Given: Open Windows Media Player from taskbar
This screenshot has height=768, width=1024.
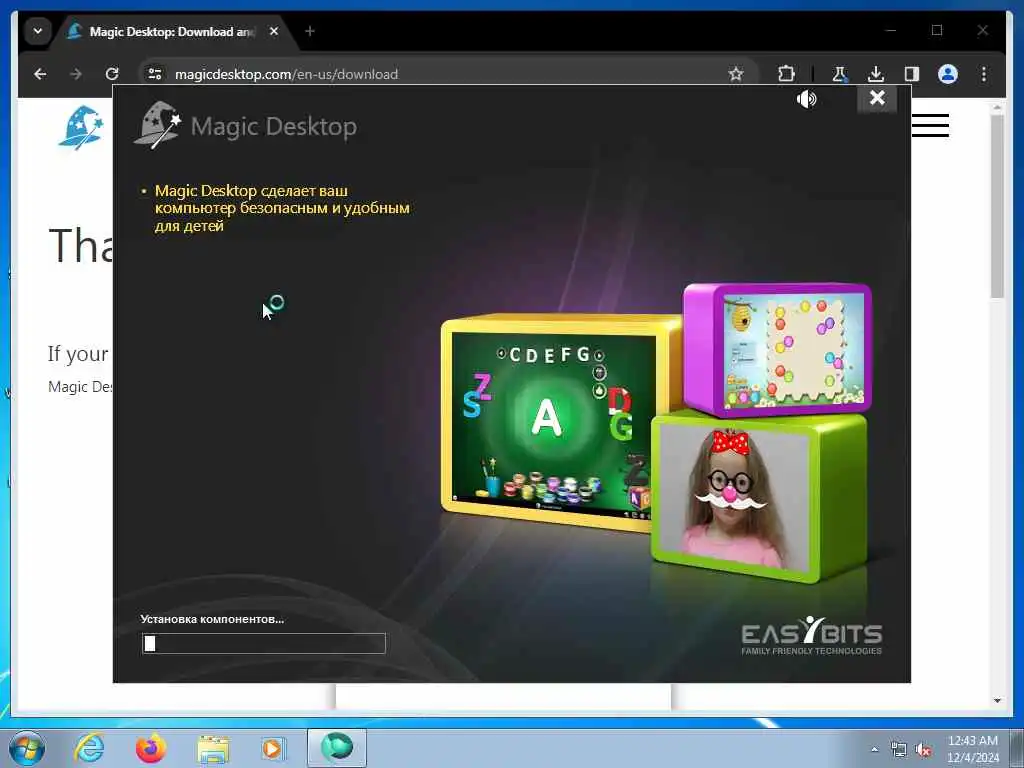Looking at the screenshot, I should 272,748.
